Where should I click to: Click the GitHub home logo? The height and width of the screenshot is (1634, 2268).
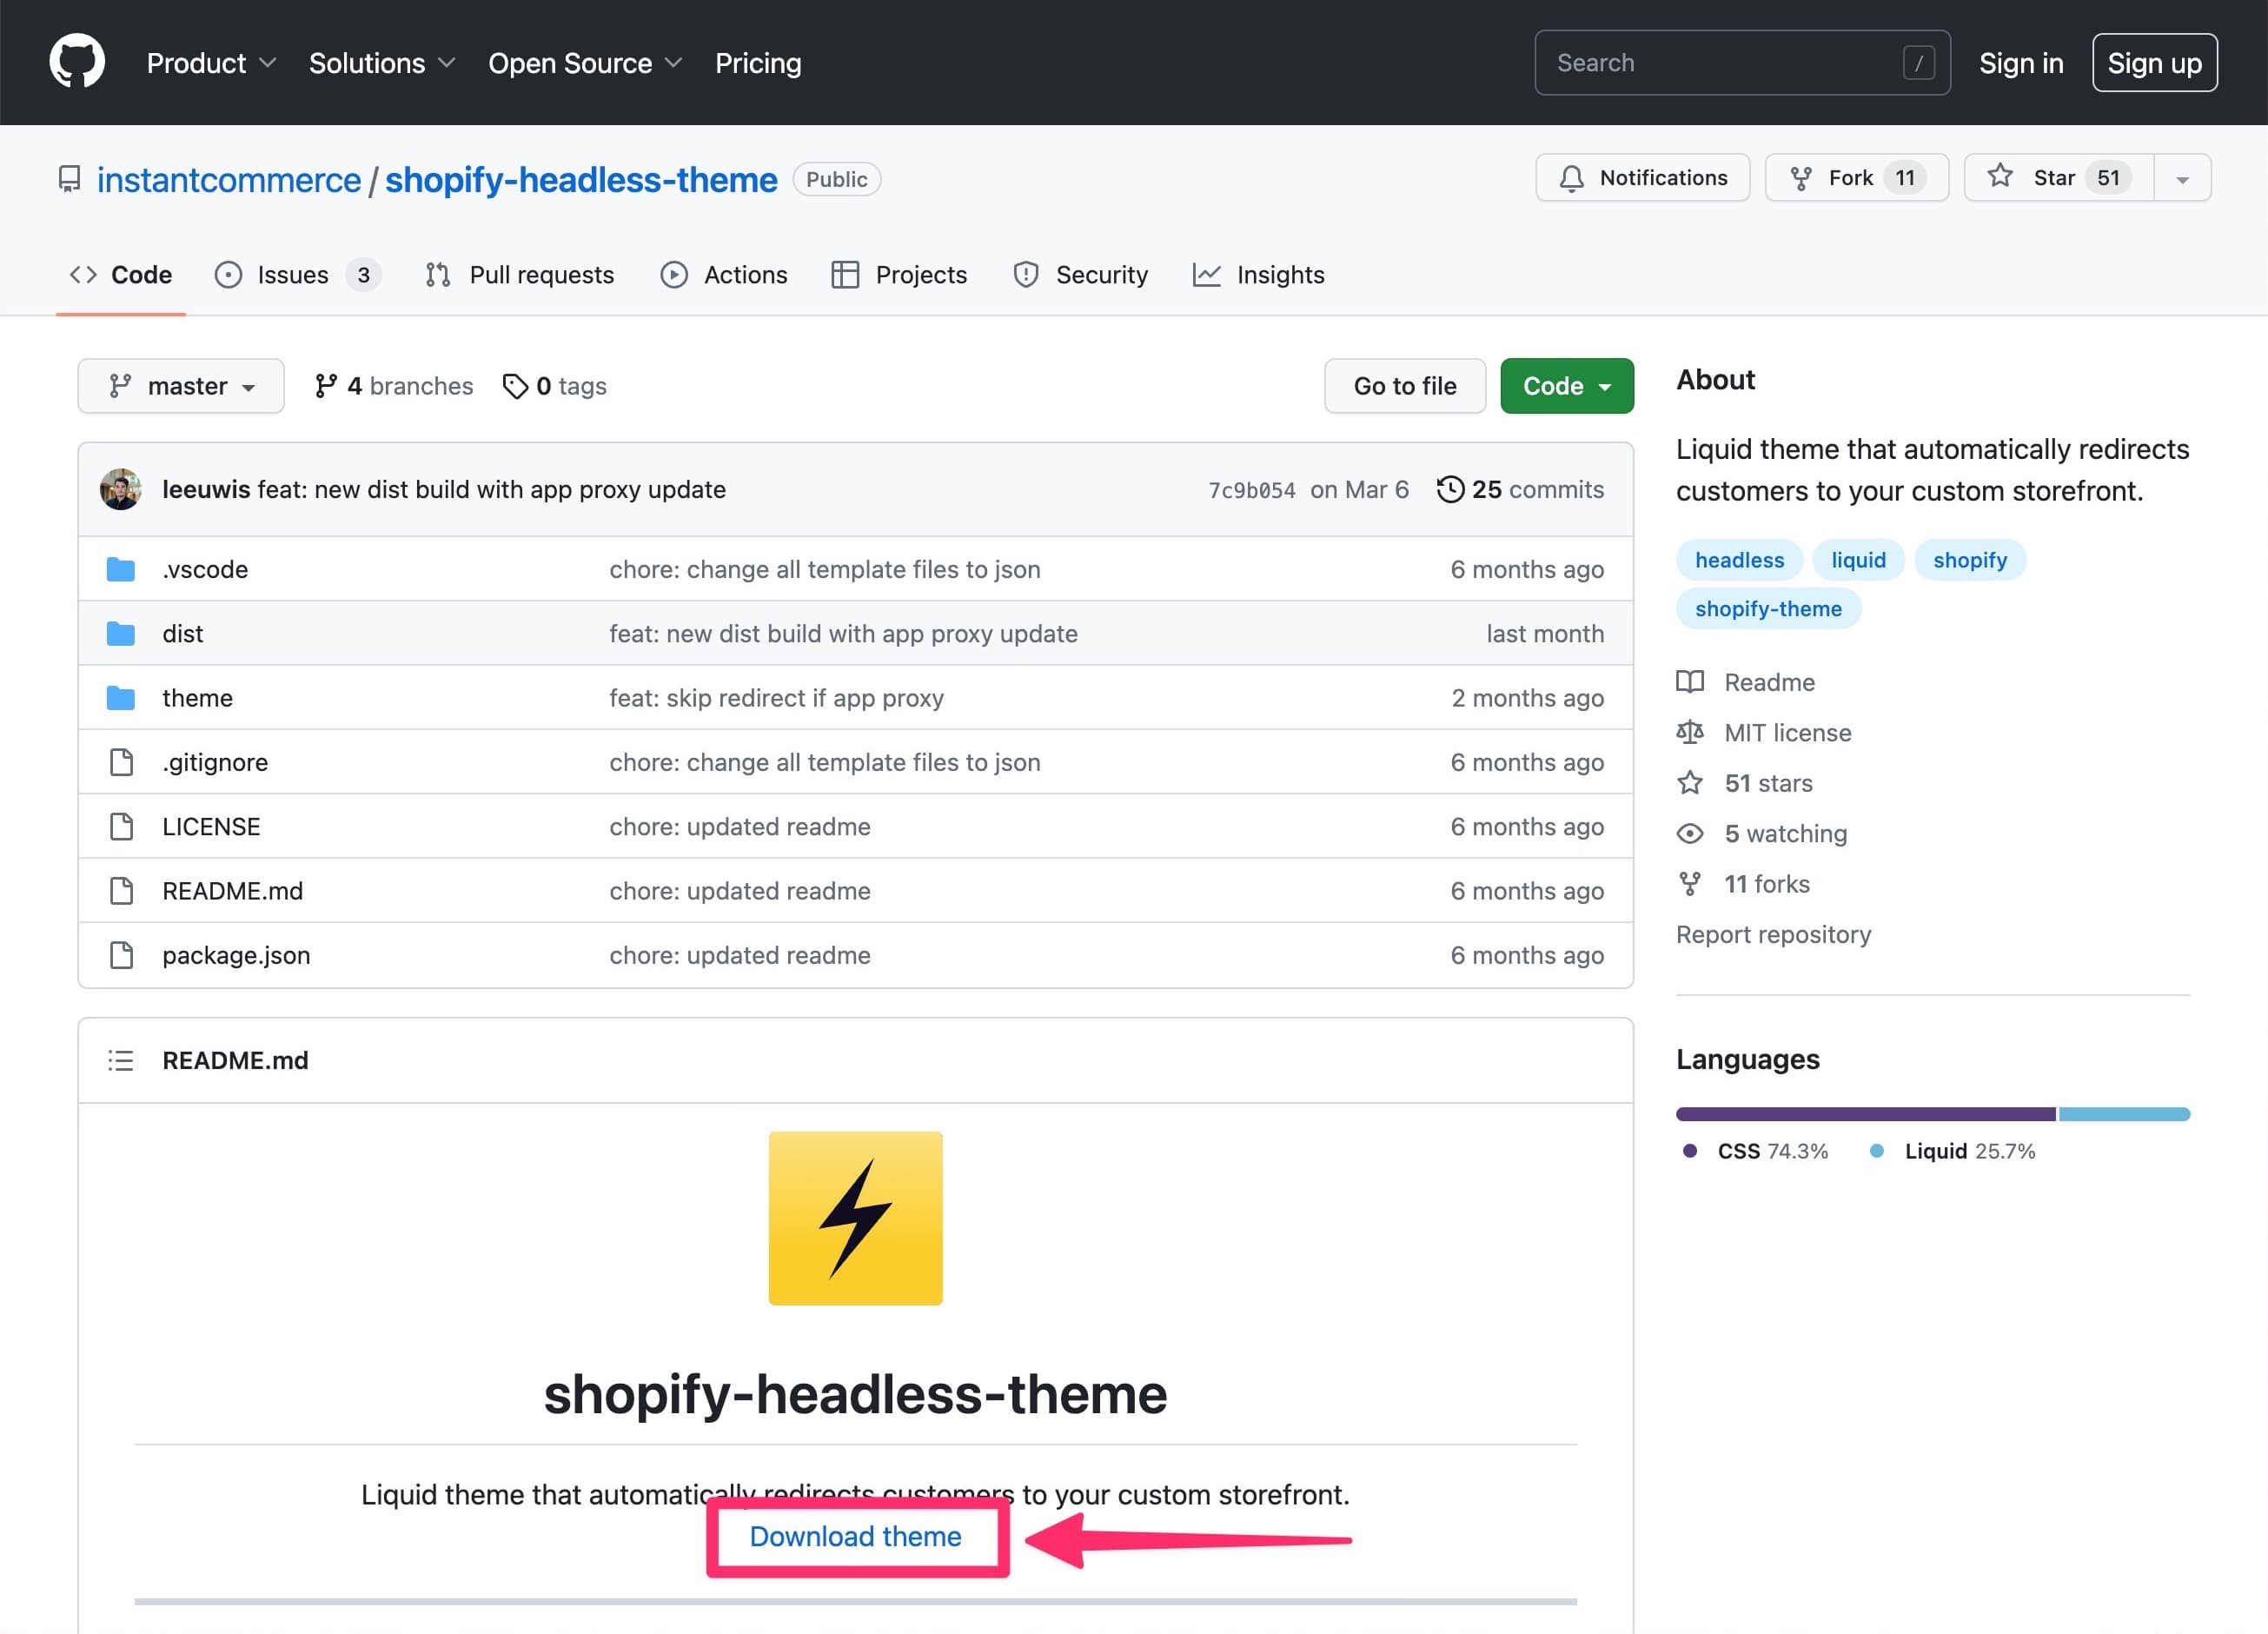77,62
